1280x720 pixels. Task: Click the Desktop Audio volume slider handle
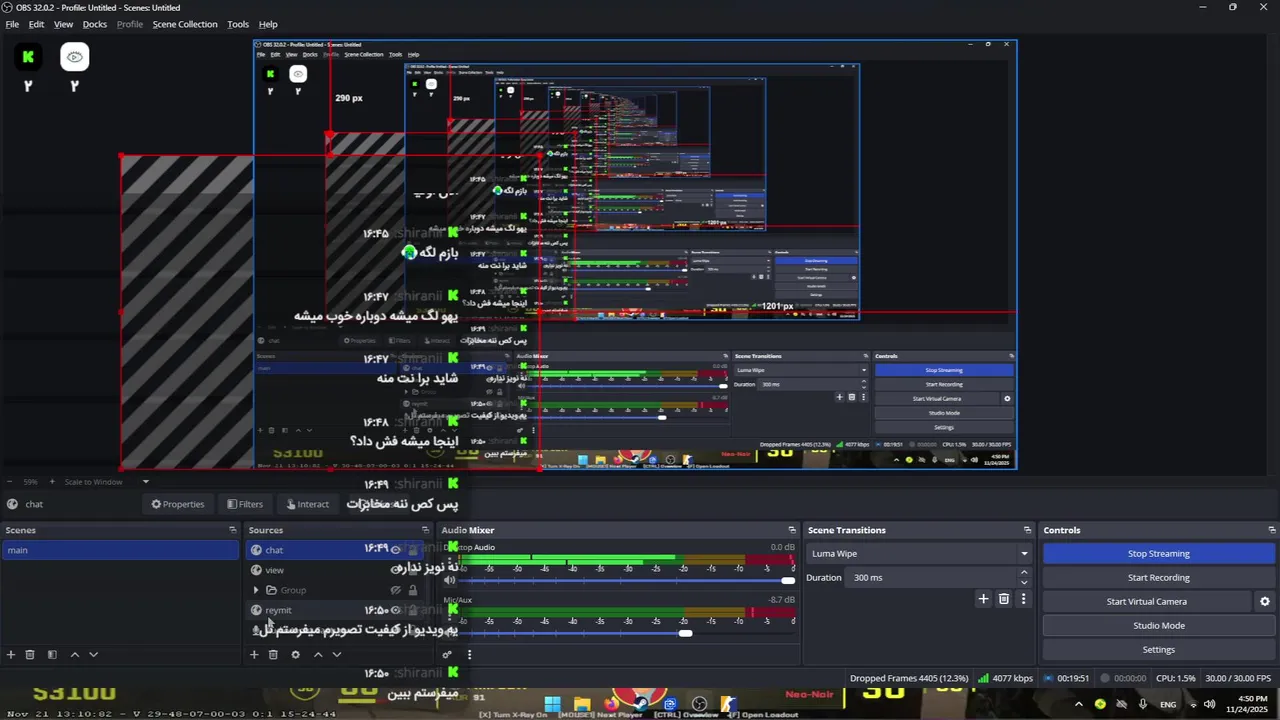(788, 580)
